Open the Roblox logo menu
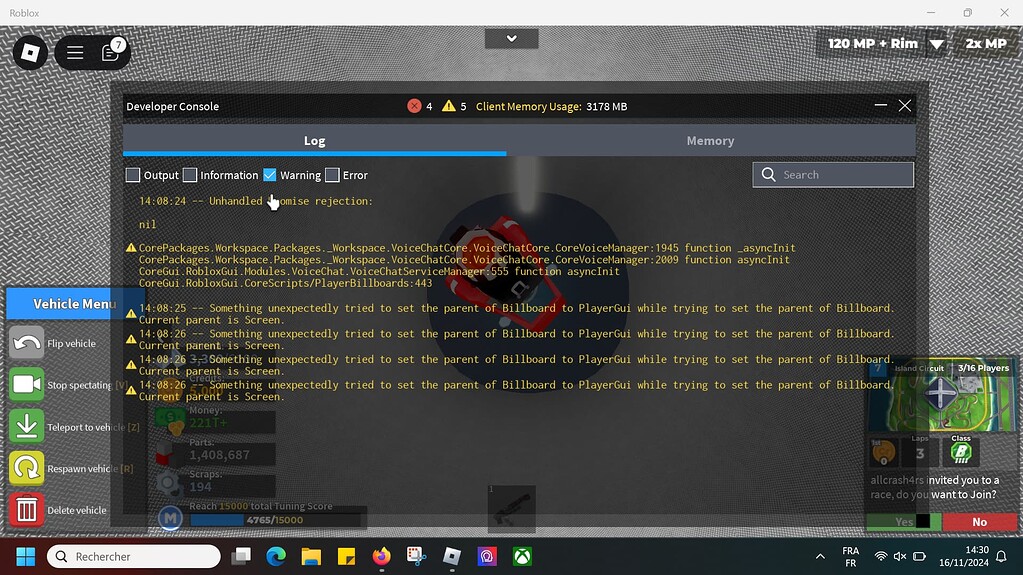Viewport: 1023px width, 575px height. tap(31, 52)
